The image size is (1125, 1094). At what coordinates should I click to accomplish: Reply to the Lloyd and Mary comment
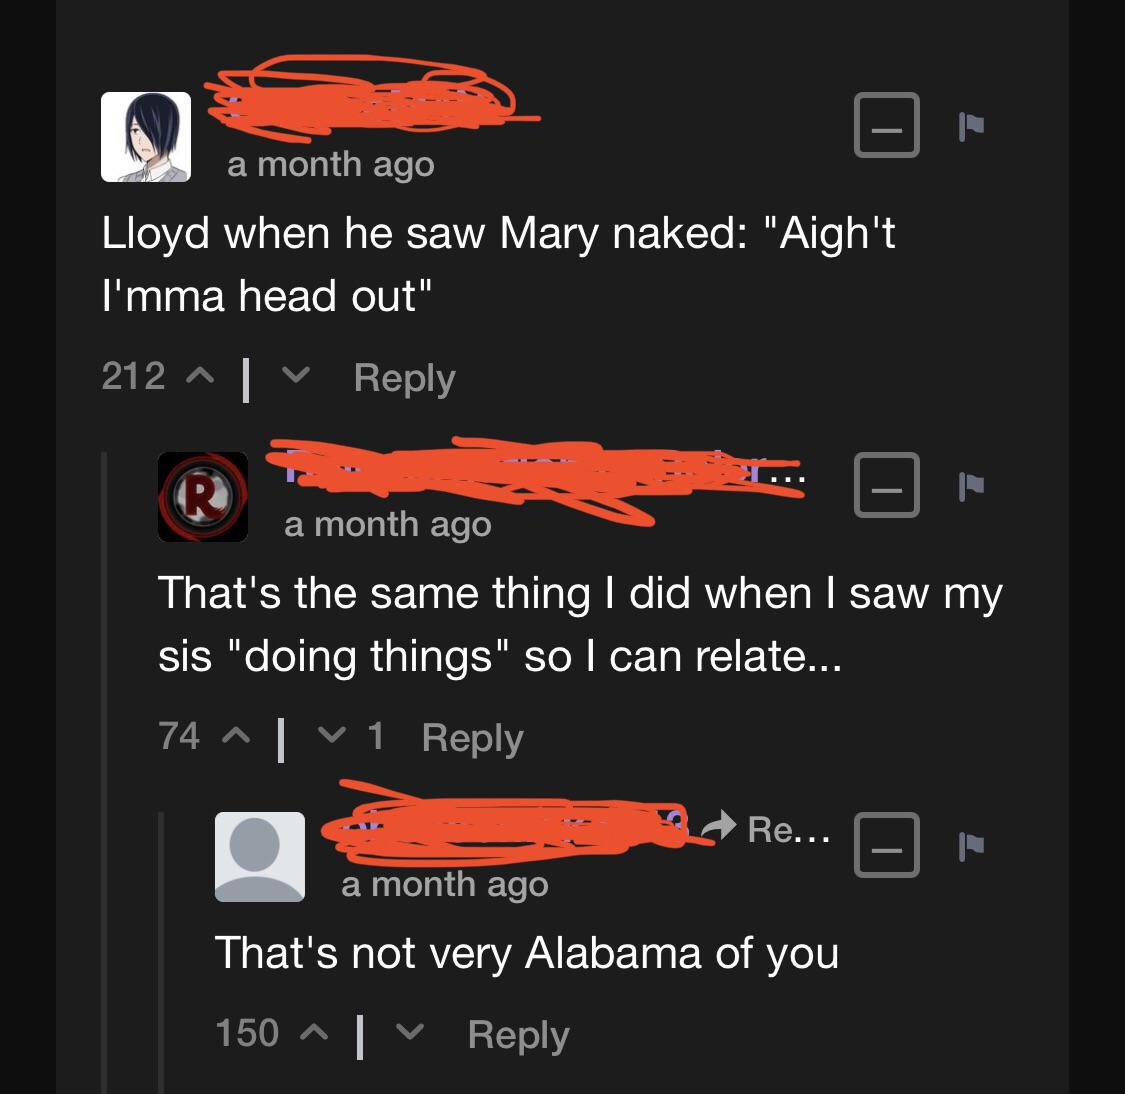pyautogui.click(x=404, y=378)
